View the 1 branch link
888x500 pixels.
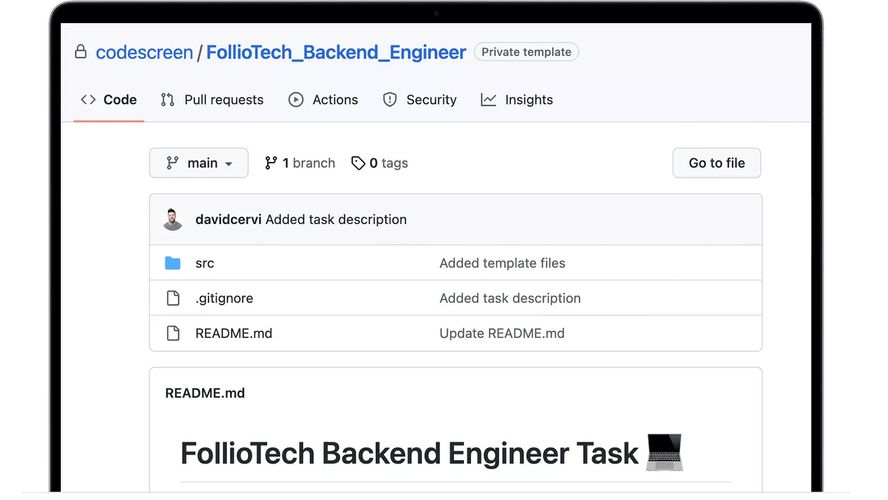tap(300, 163)
